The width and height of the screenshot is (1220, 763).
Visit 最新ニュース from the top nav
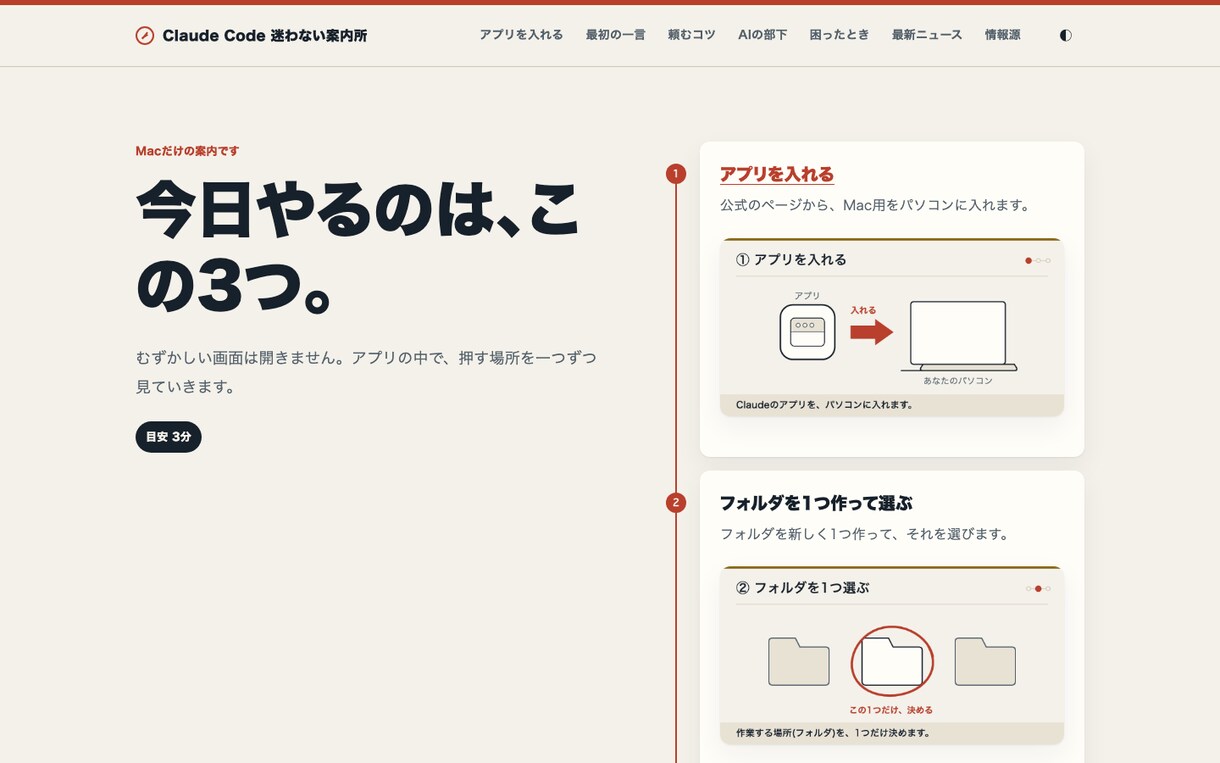(x=927, y=35)
